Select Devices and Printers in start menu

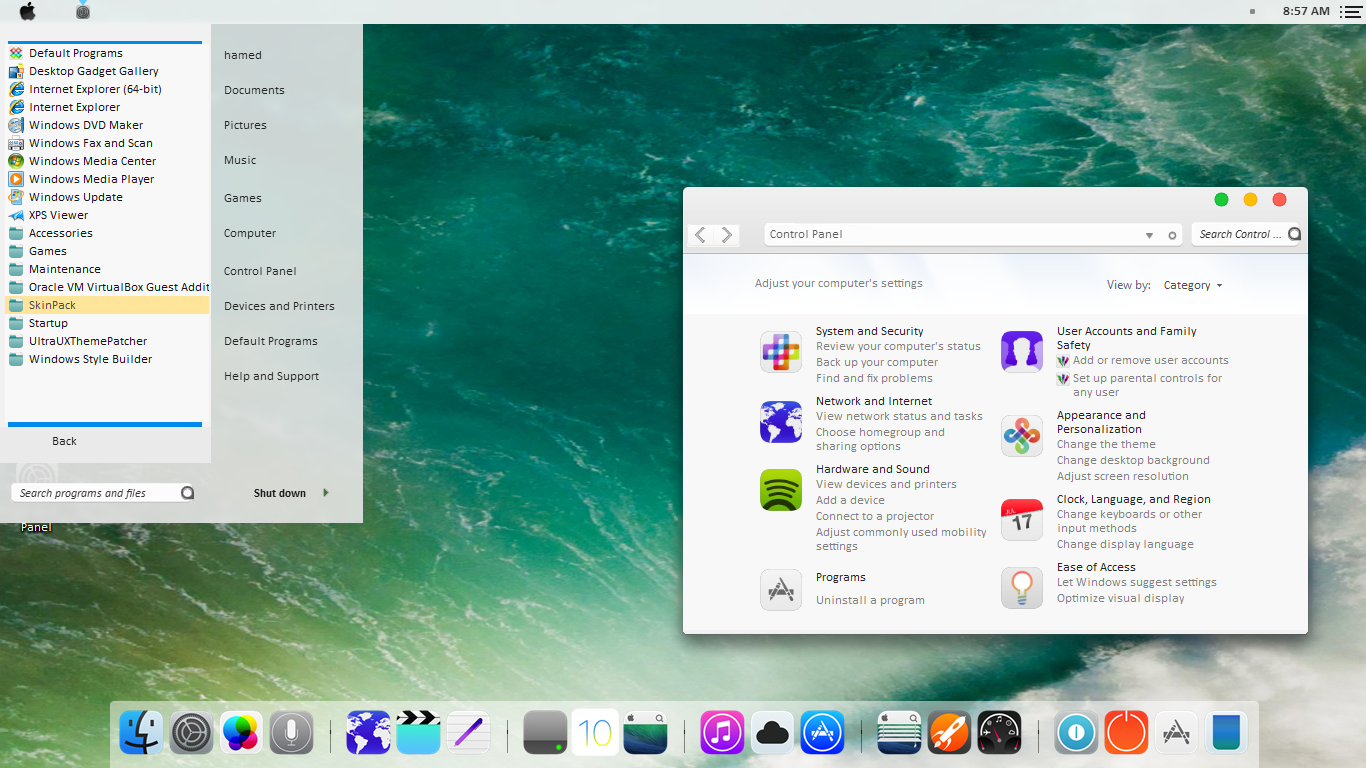(x=279, y=306)
